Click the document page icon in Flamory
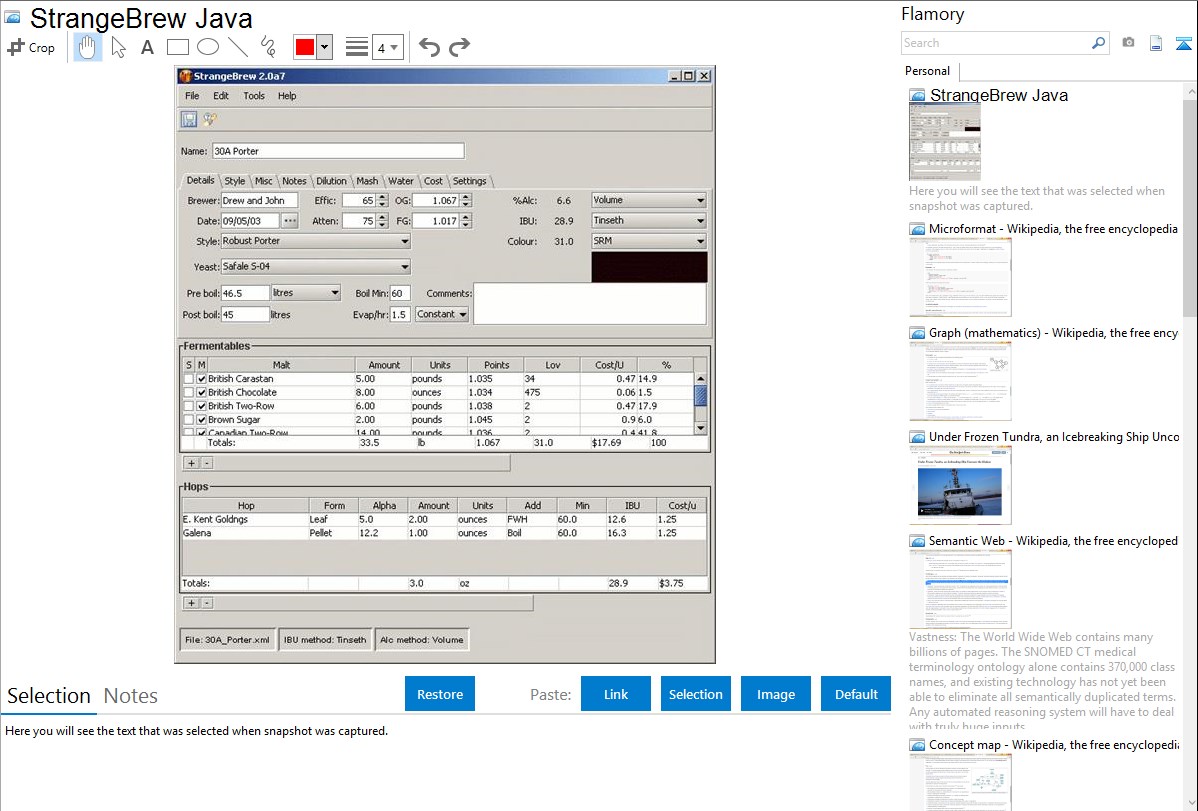The image size is (1198, 811). (x=1156, y=43)
